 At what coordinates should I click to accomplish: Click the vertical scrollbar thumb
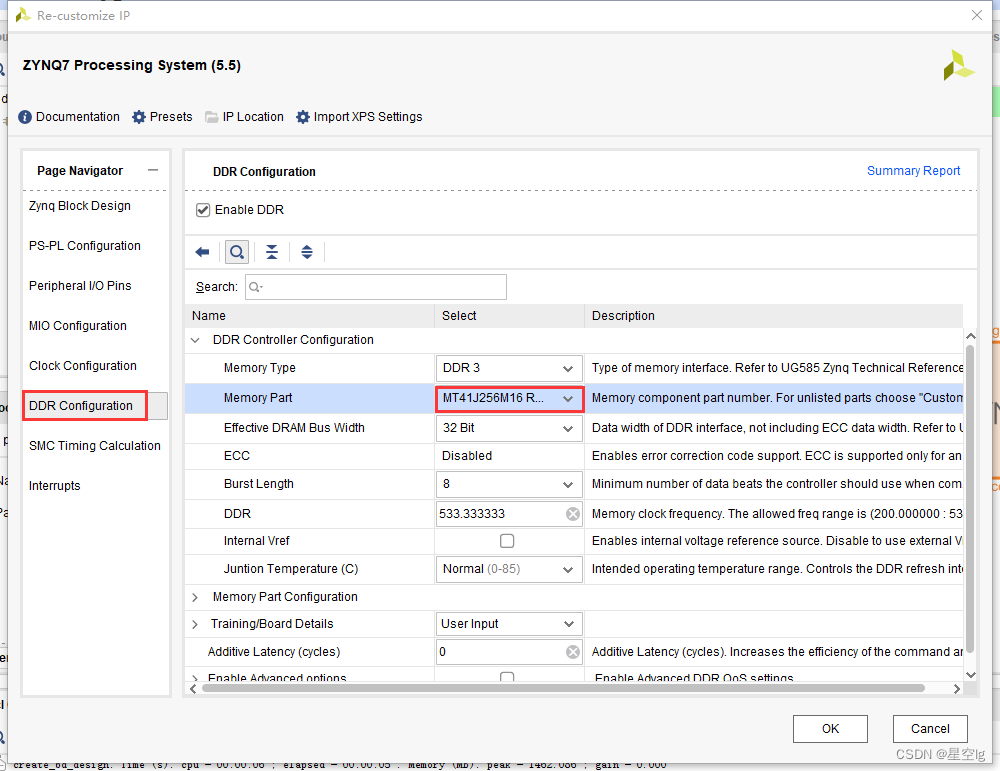click(970, 499)
